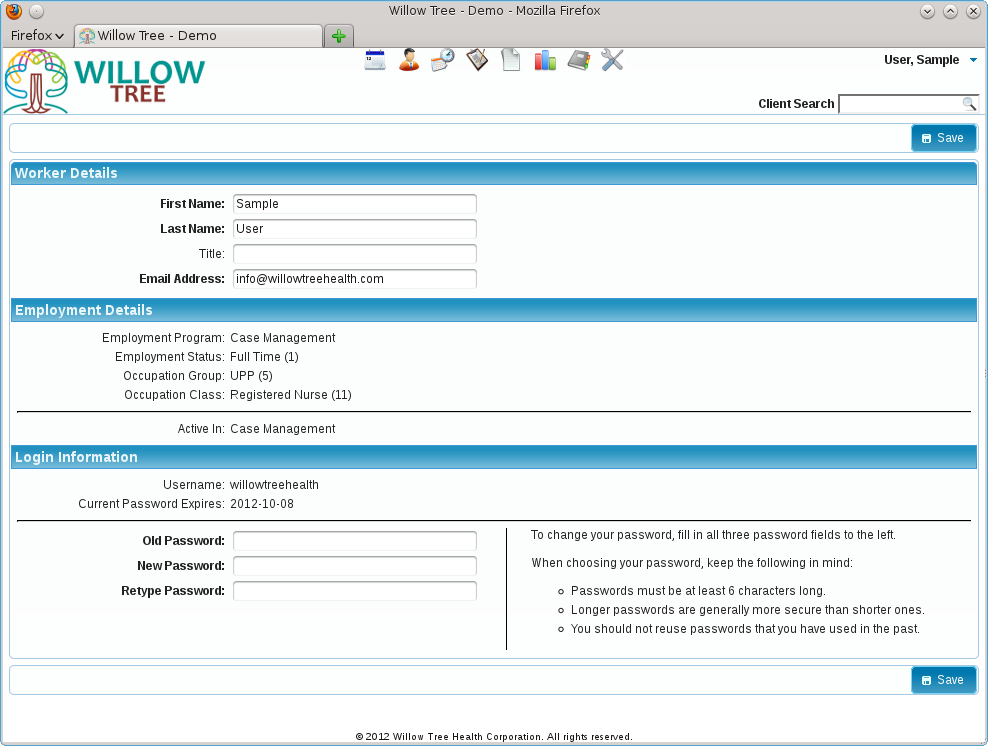Click the Login Information section header
Image resolution: width=988 pixels, height=746 pixels.
click(494, 457)
